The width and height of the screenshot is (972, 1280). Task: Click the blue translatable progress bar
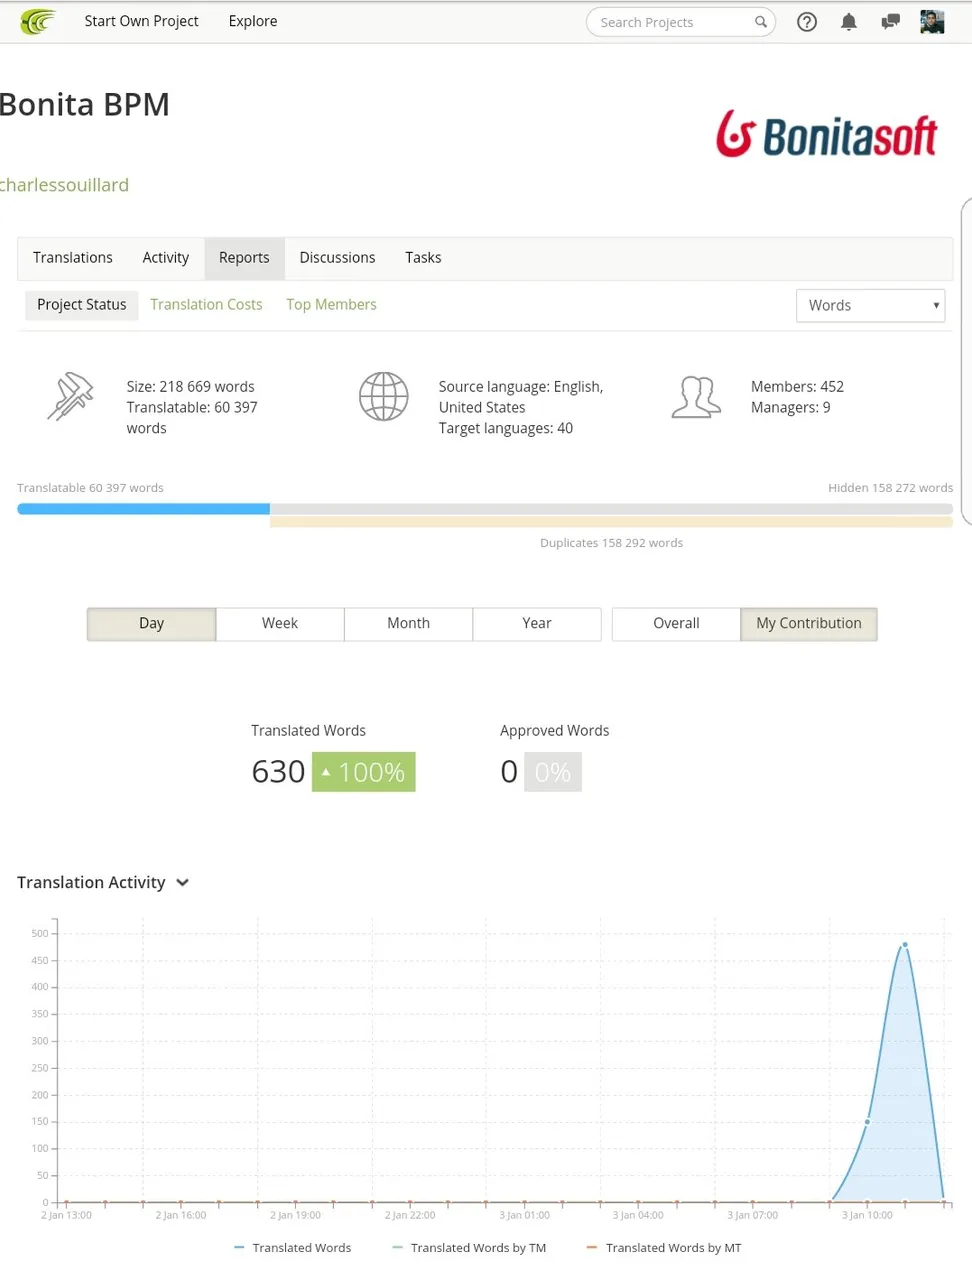click(x=143, y=509)
